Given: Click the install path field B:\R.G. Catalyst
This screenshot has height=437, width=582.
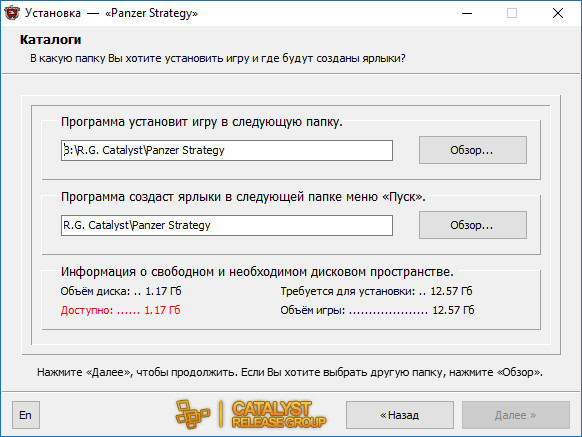Looking at the screenshot, I should point(227,150).
